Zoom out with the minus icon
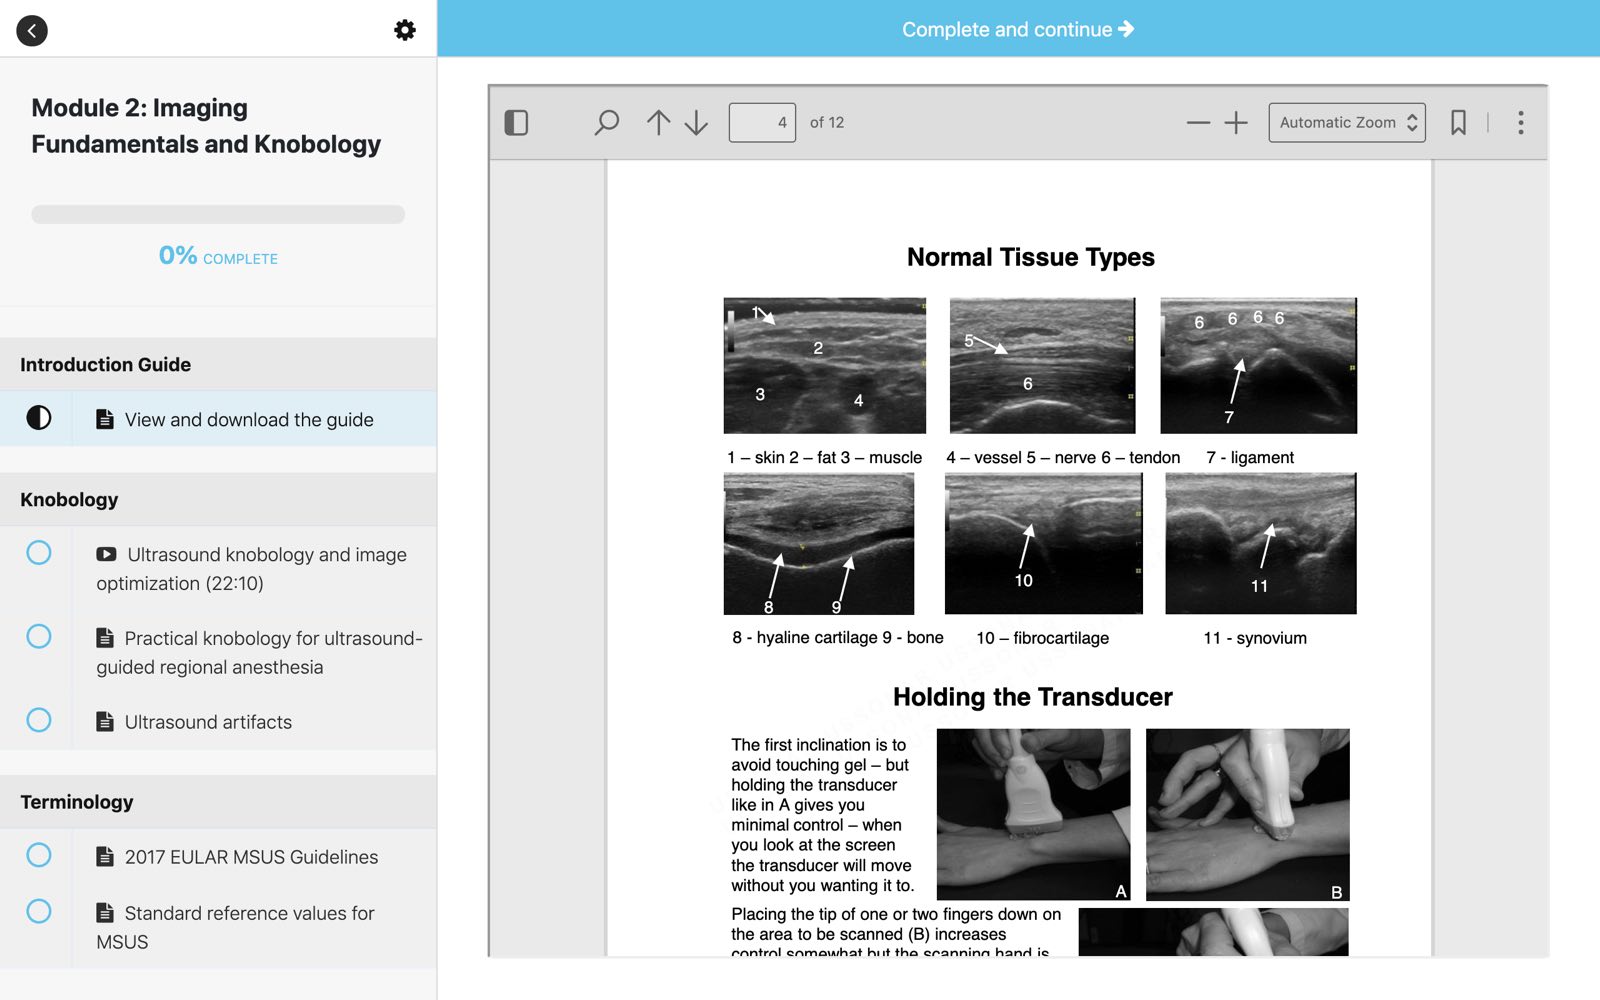The width and height of the screenshot is (1600, 1000). coord(1198,123)
